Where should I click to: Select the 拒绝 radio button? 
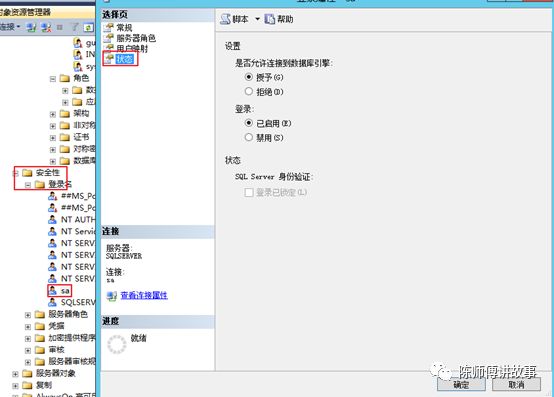tap(249, 91)
